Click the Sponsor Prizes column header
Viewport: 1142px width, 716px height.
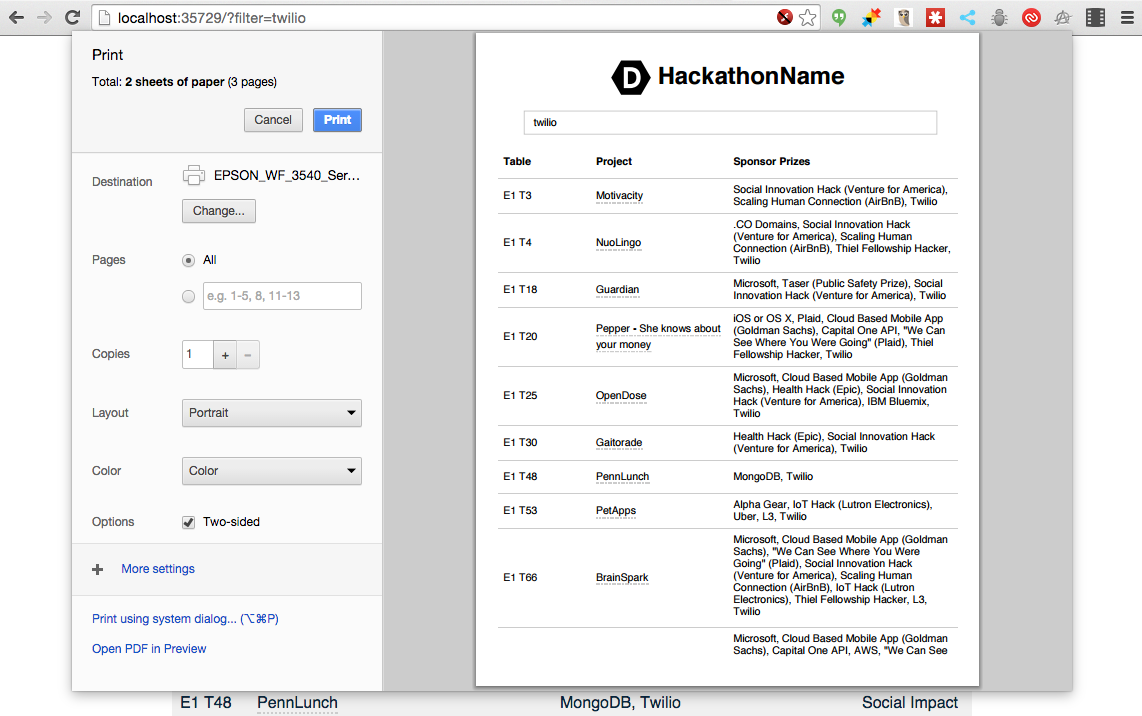tap(771, 161)
